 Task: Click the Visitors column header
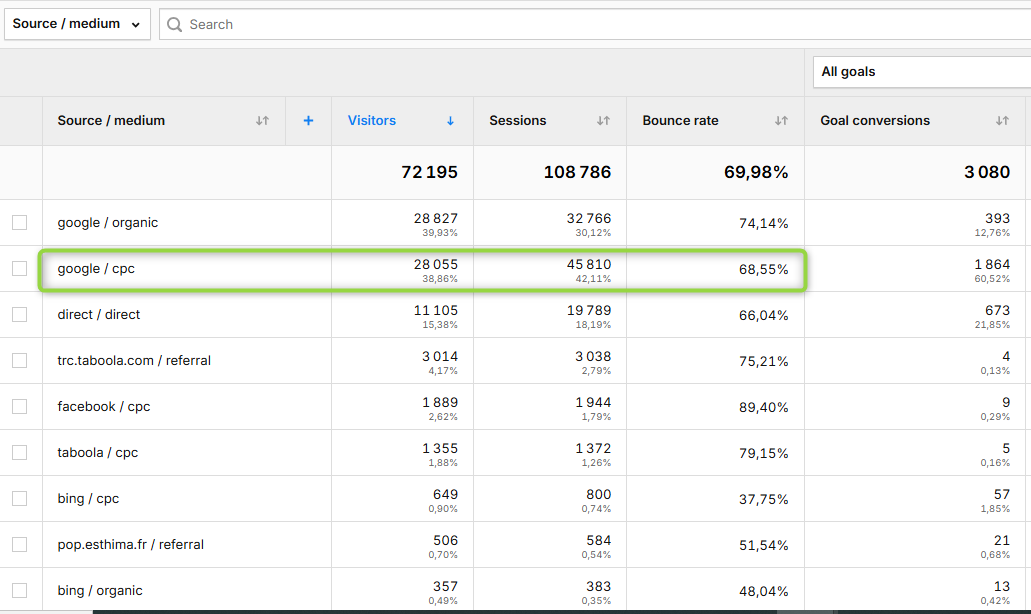tap(372, 121)
